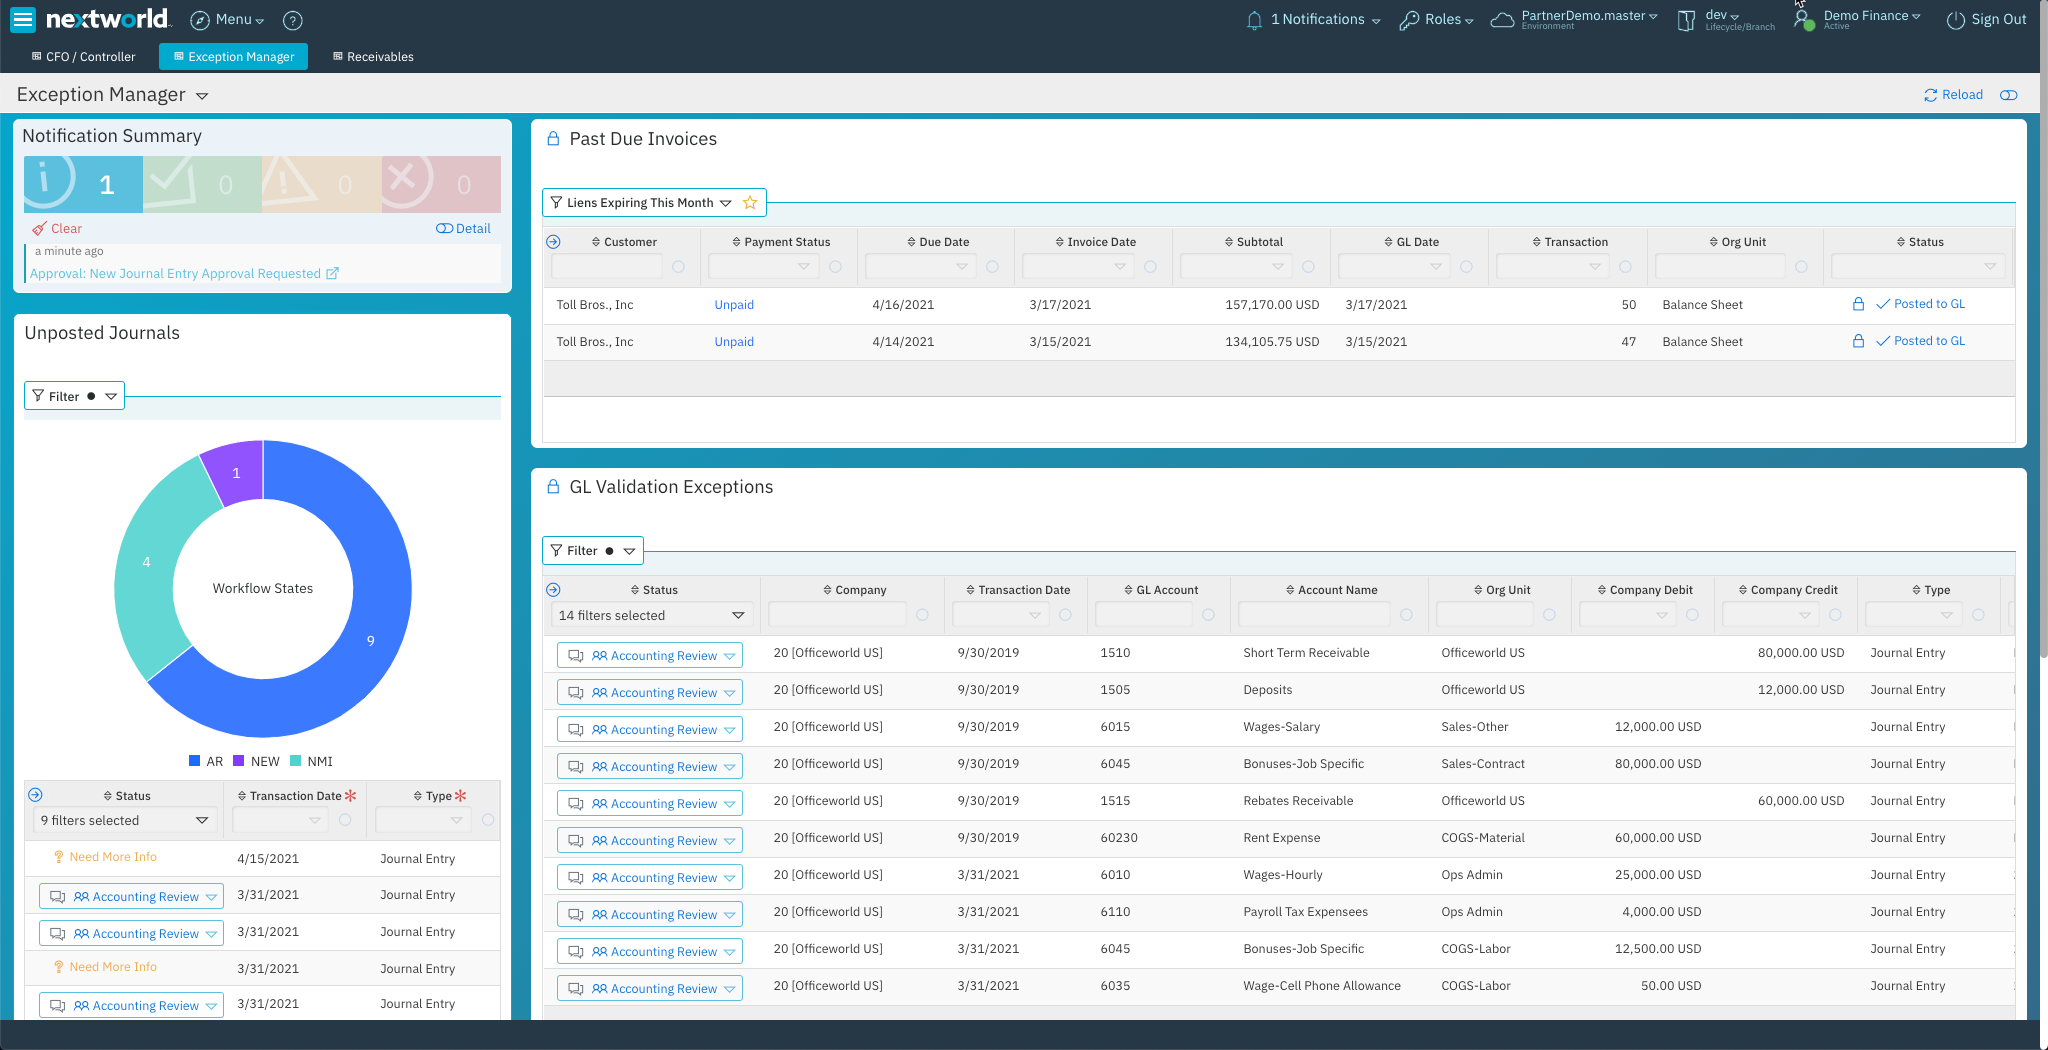Open the CFO / Controller tab
The width and height of the screenshot is (2048, 1050).
click(84, 56)
